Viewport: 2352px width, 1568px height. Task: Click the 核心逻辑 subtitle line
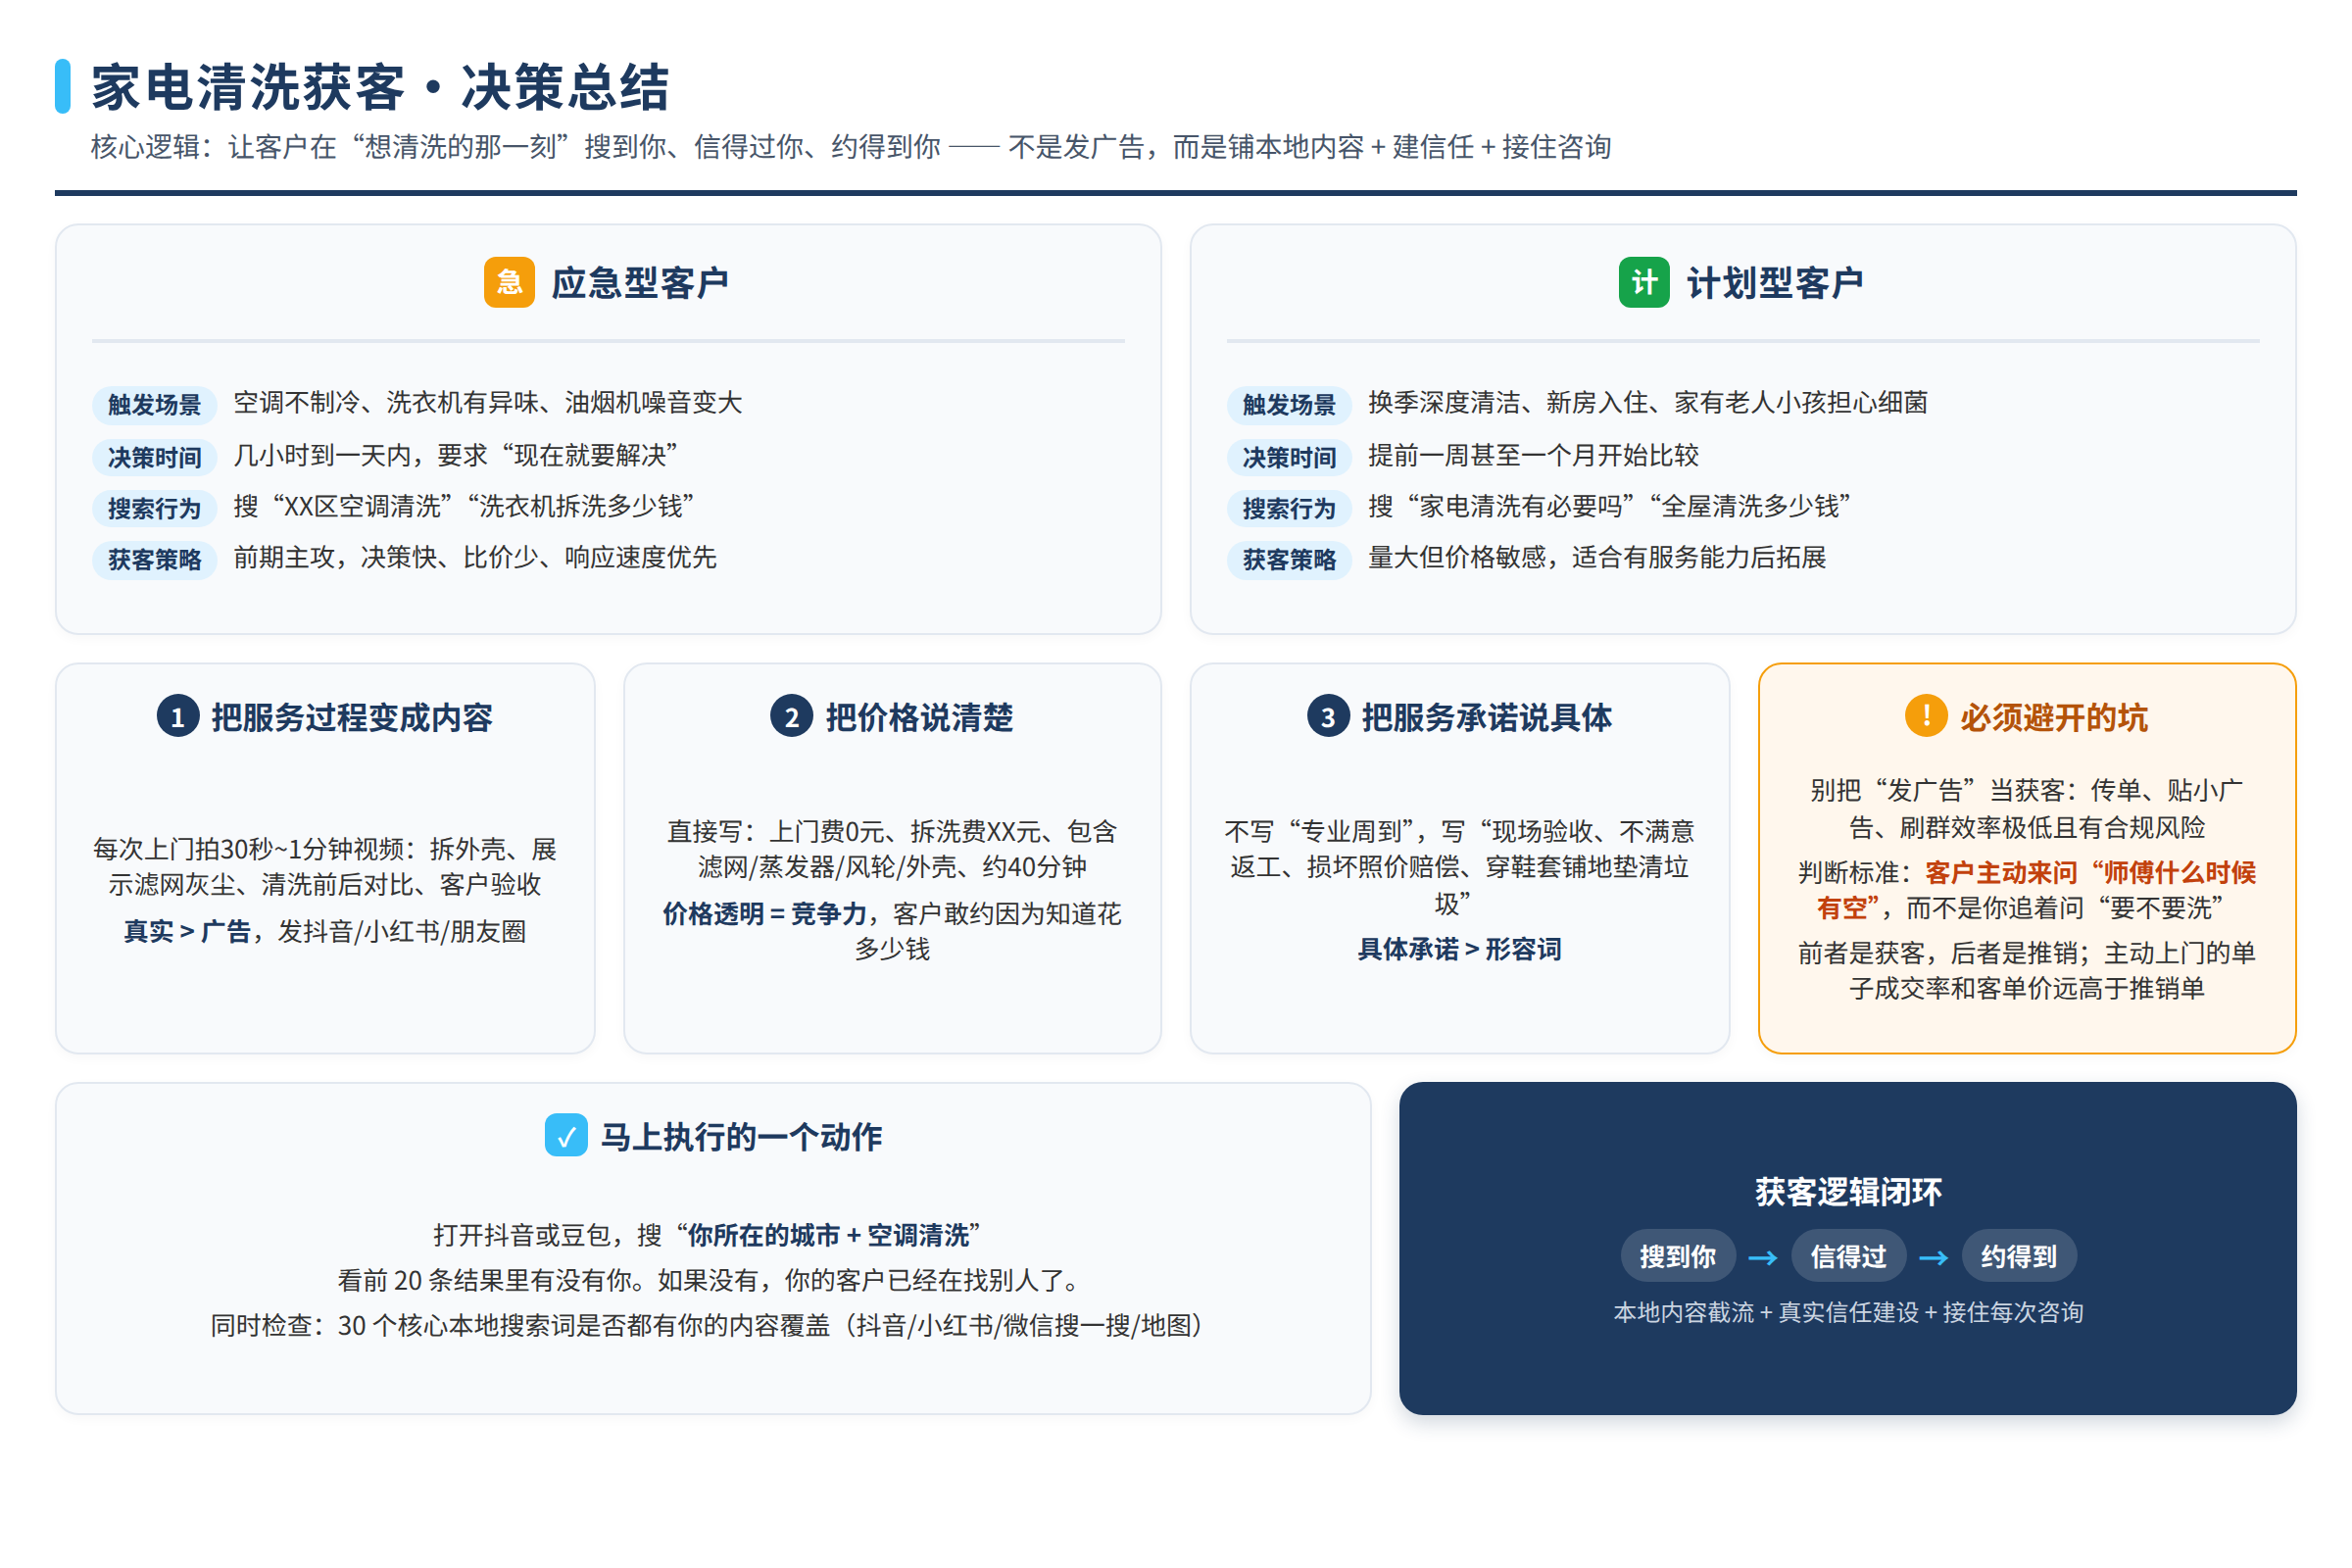[x=851, y=147]
